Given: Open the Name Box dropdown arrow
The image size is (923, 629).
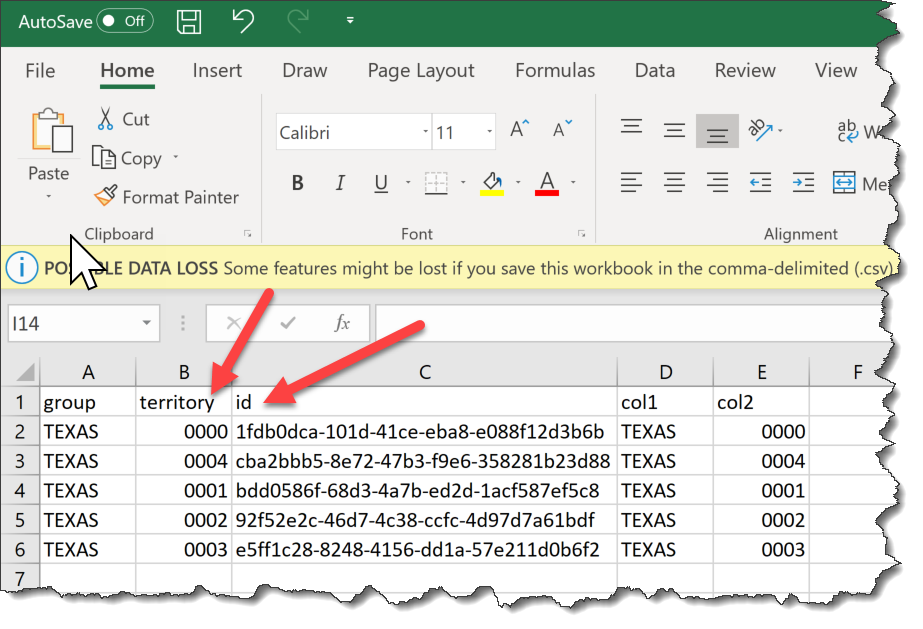Looking at the screenshot, I should click(x=147, y=323).
